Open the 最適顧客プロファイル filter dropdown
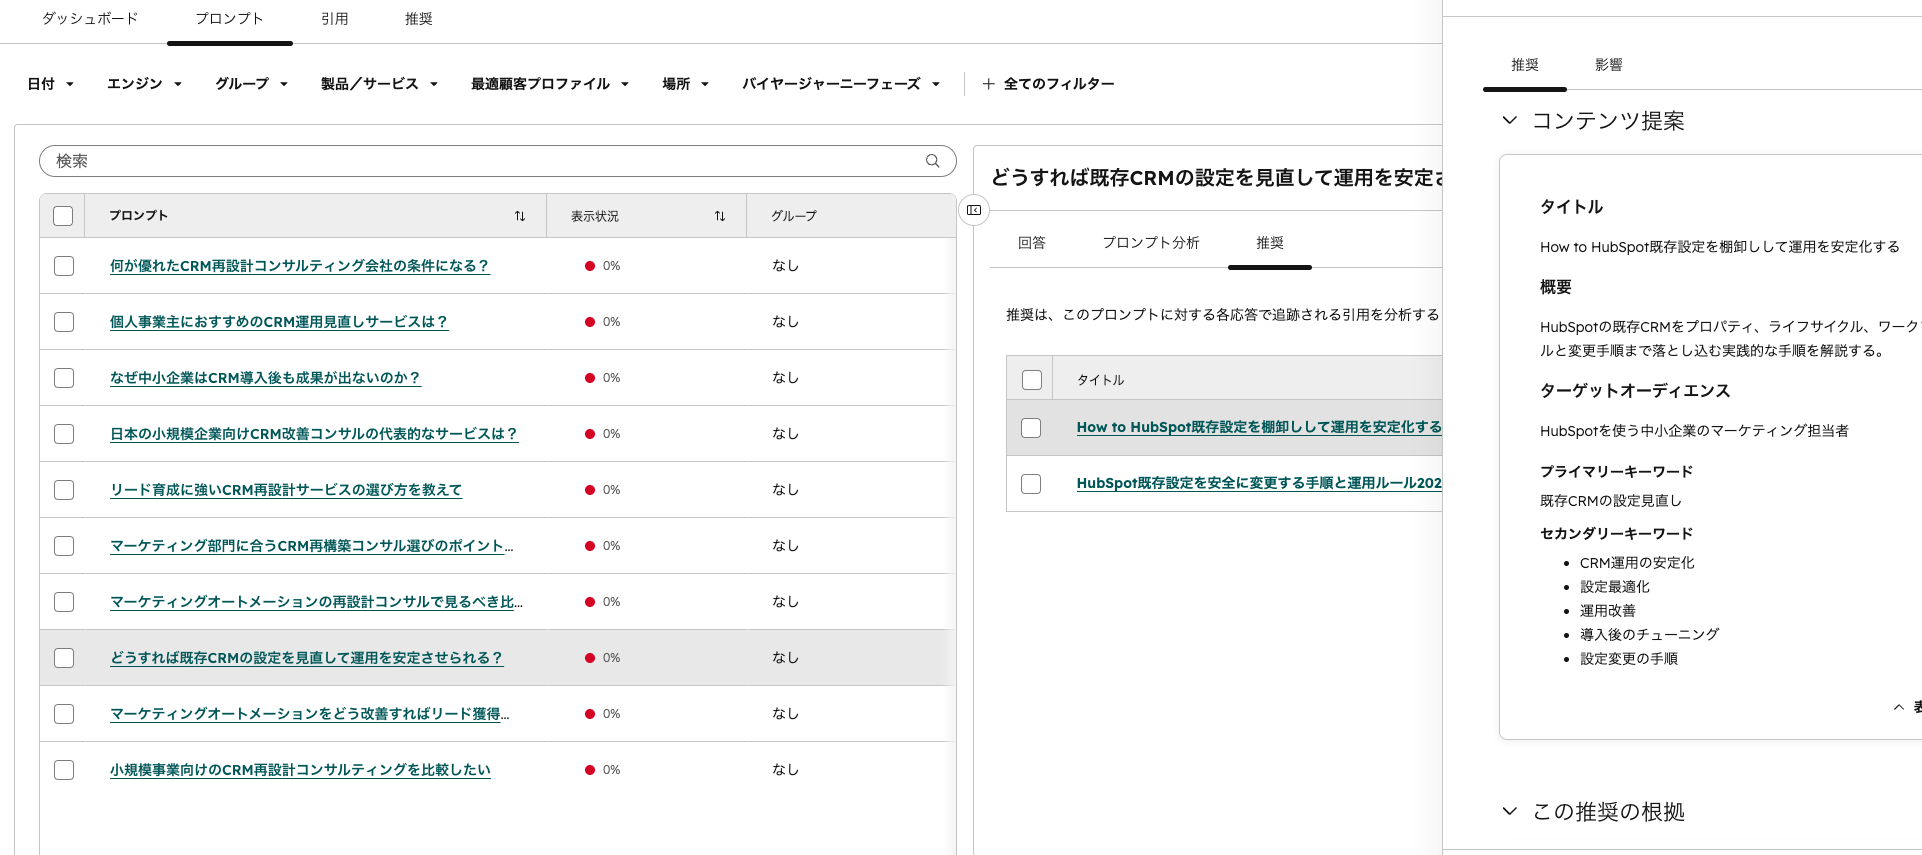 [x=550, y=84]
